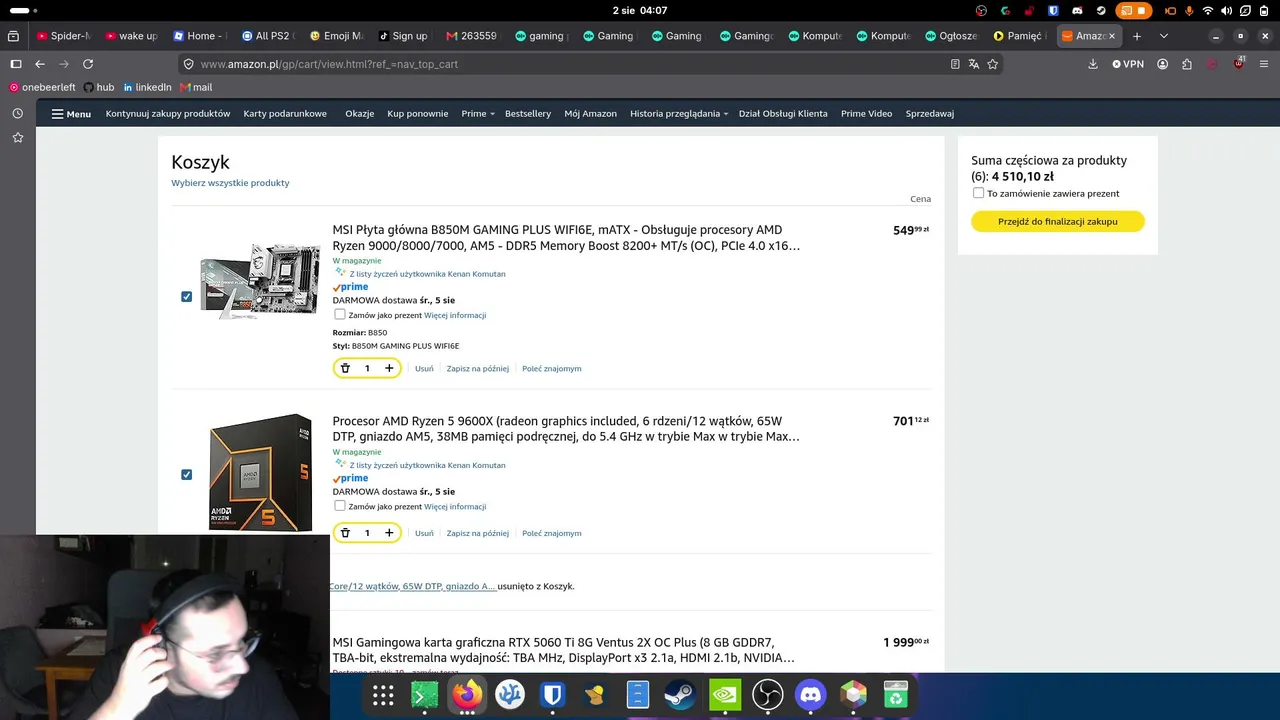This screenshot has width=1280, height=720.
Task: Open the VPN toolbar button
Action: tap(1128, 64)
